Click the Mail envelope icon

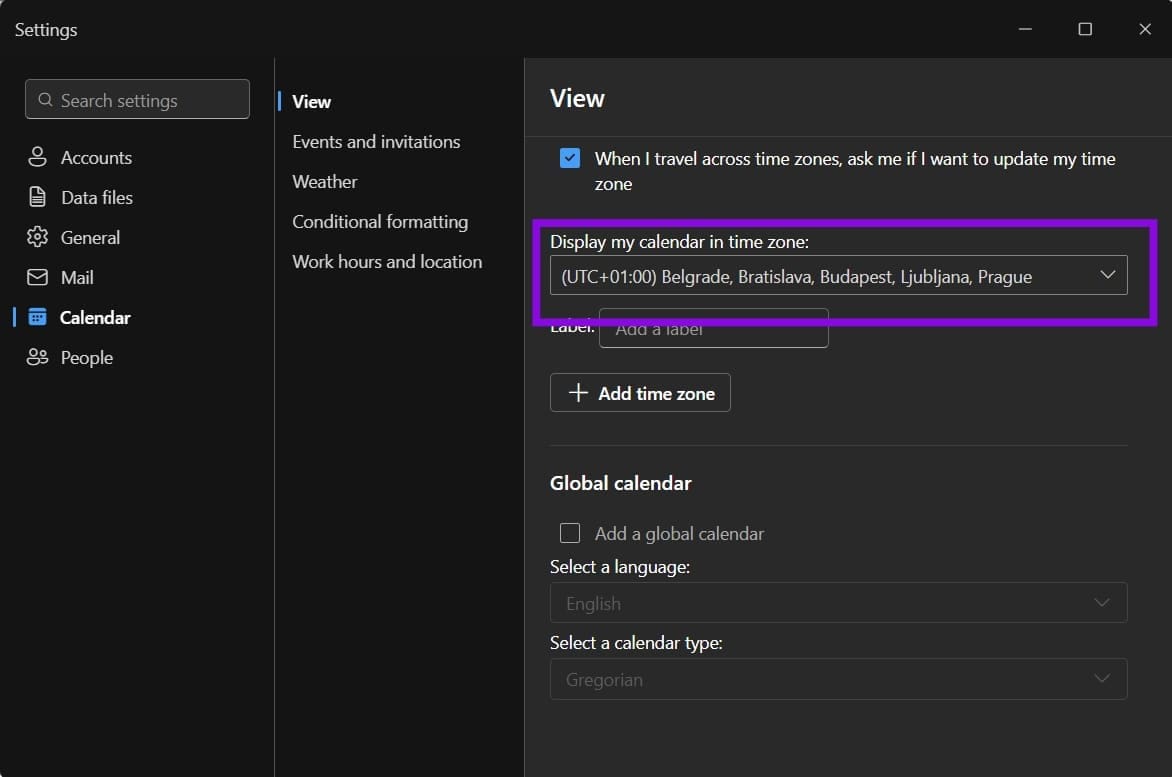tap(37, 277)
